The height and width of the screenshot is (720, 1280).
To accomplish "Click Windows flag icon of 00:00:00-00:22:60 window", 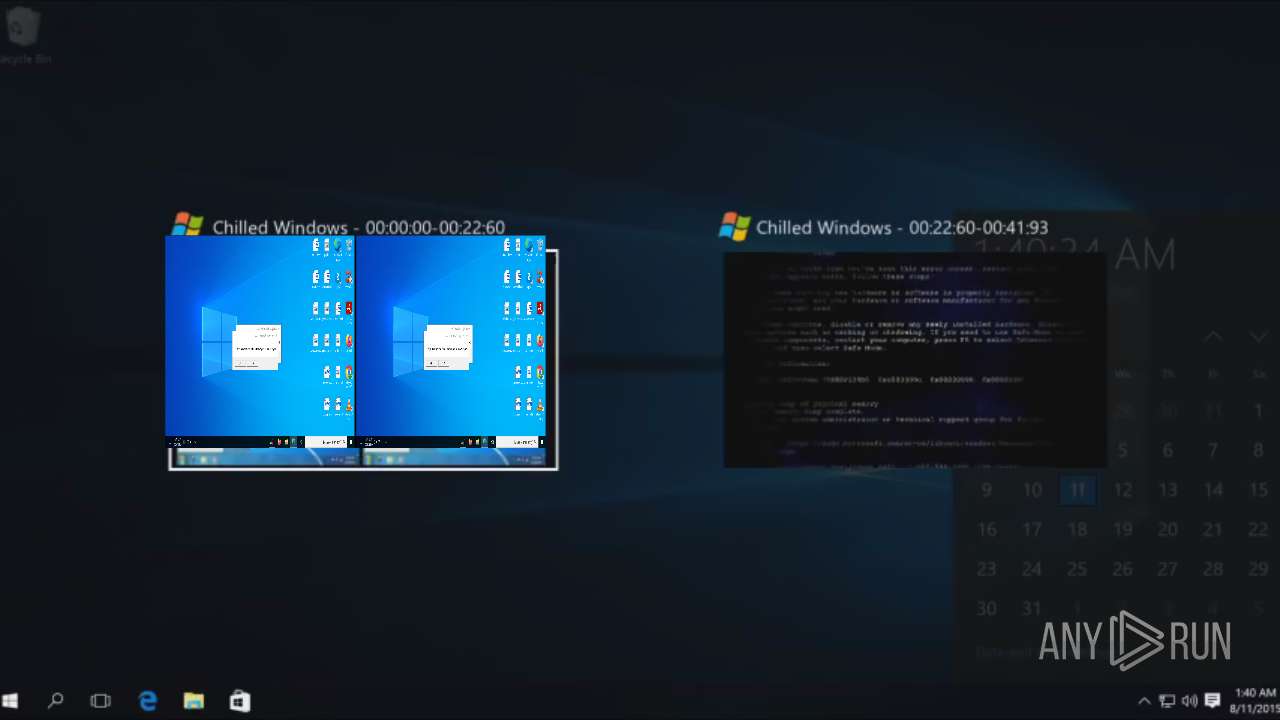I will pos(187,226).
